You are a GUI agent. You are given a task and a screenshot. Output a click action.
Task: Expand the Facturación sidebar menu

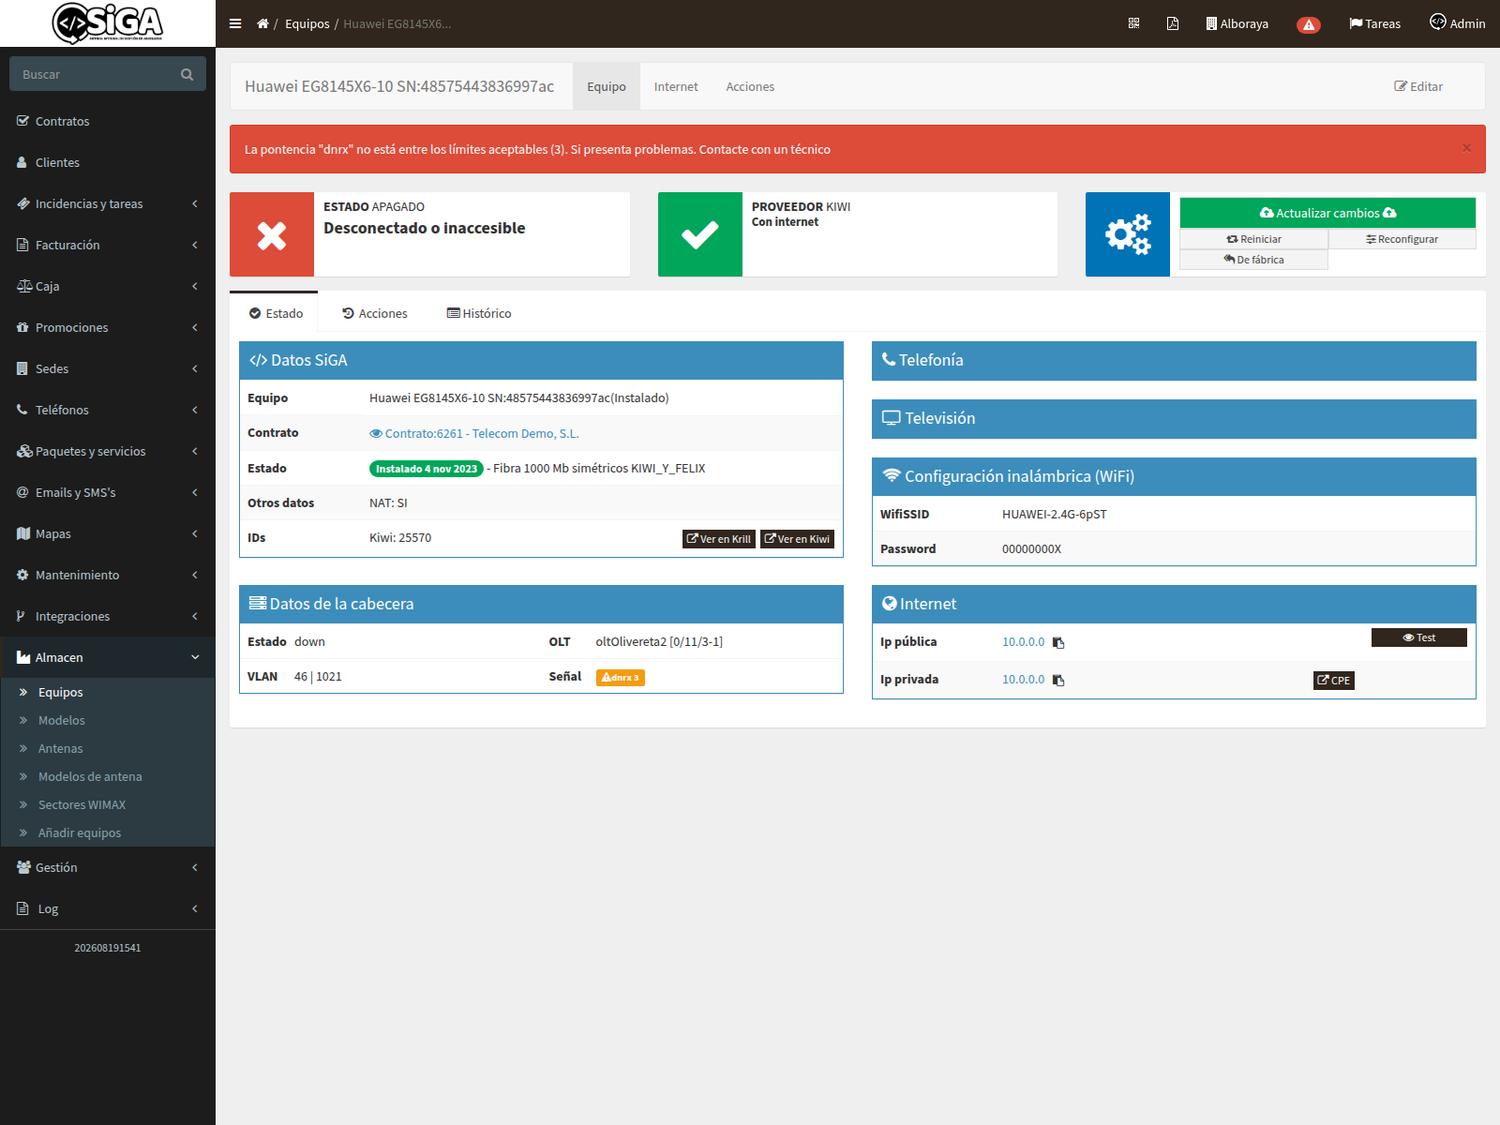[x=108, y=245]
